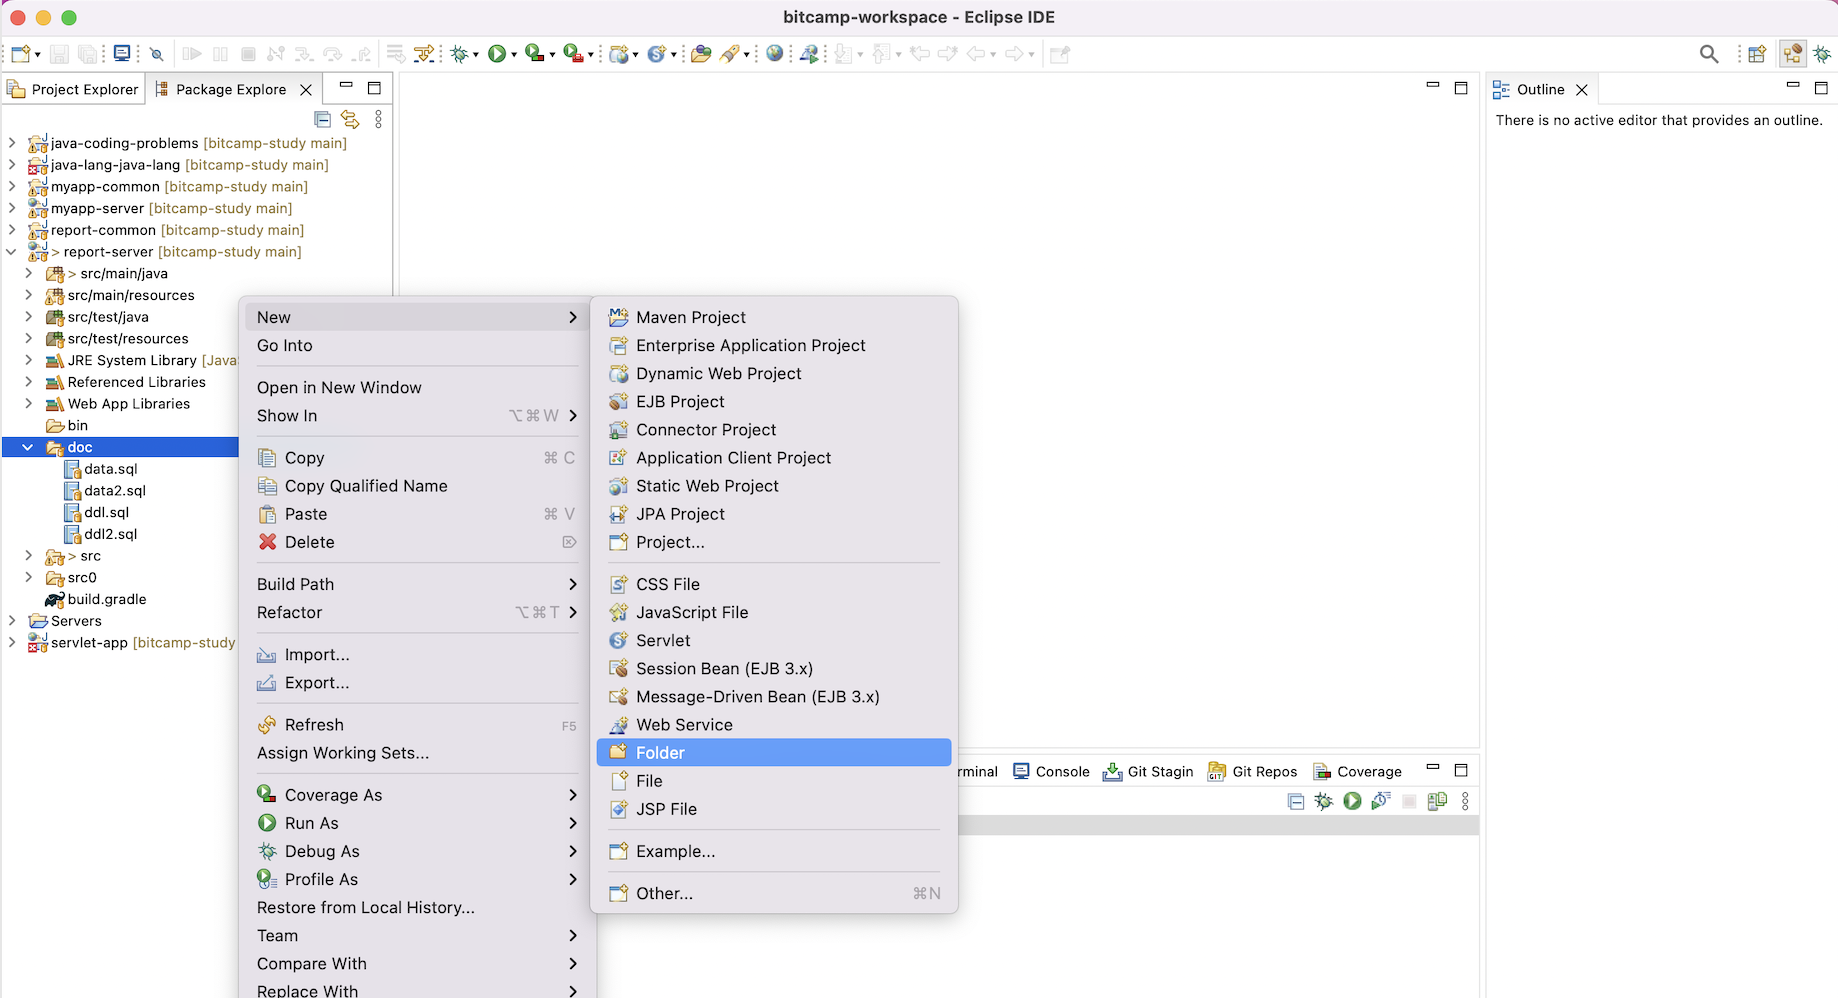Select Folder in the New submenu
Viewport: 1838px width, 998px height.
pos(774,753)
